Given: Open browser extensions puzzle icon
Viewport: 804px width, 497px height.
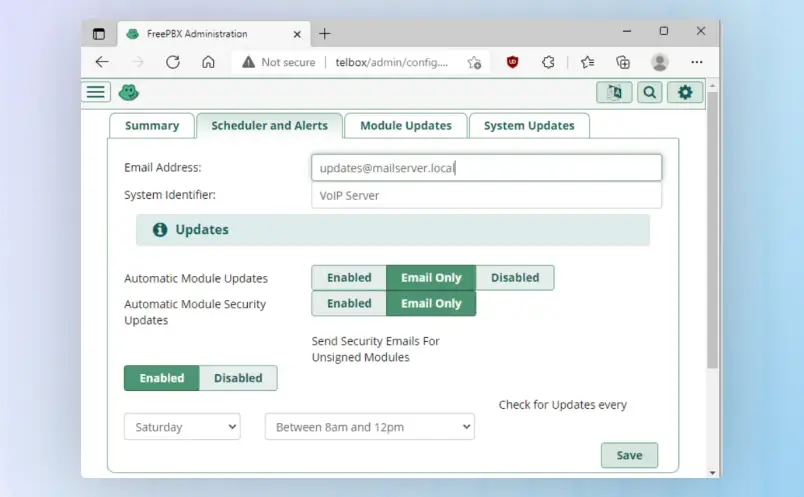Looking at the screenshot, I should (x=548, y=62).
